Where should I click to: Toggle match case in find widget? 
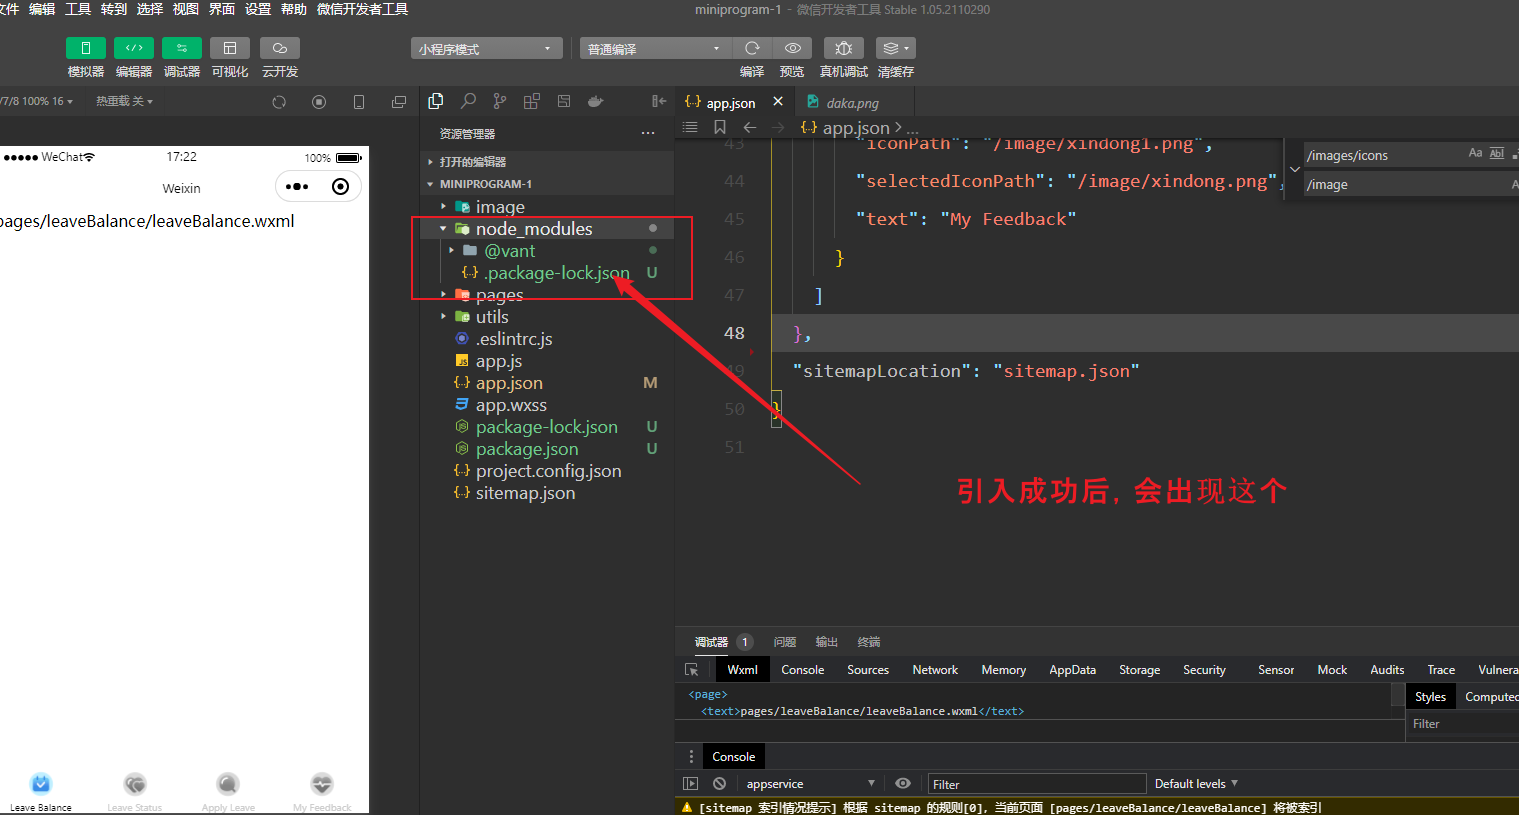(1475, 154)
